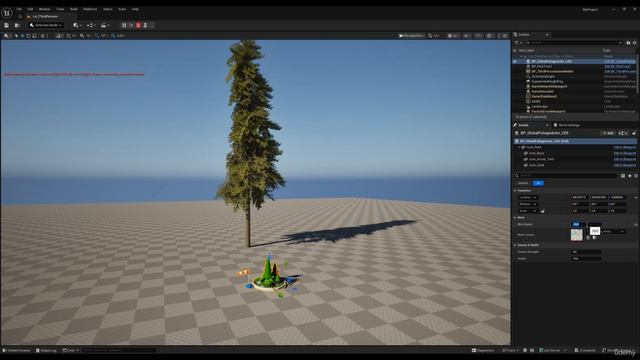Select BP_PineTree1 in the Outliner

pyautogui.click(x=542, y=67)
